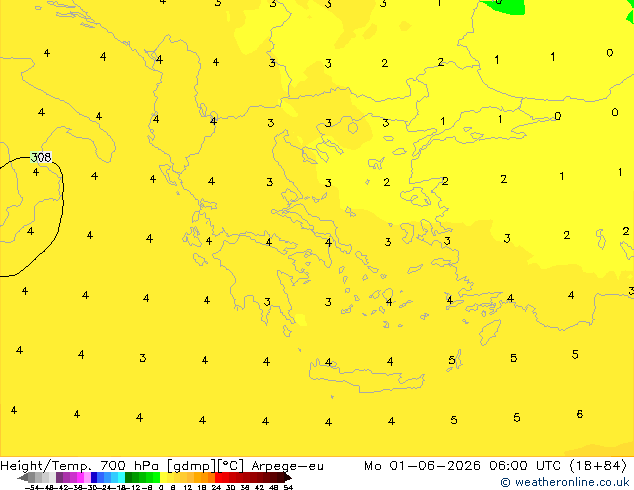Open the weatheronline.co.uk copyright link
The image size is (634, 490).
click(565, 482)
